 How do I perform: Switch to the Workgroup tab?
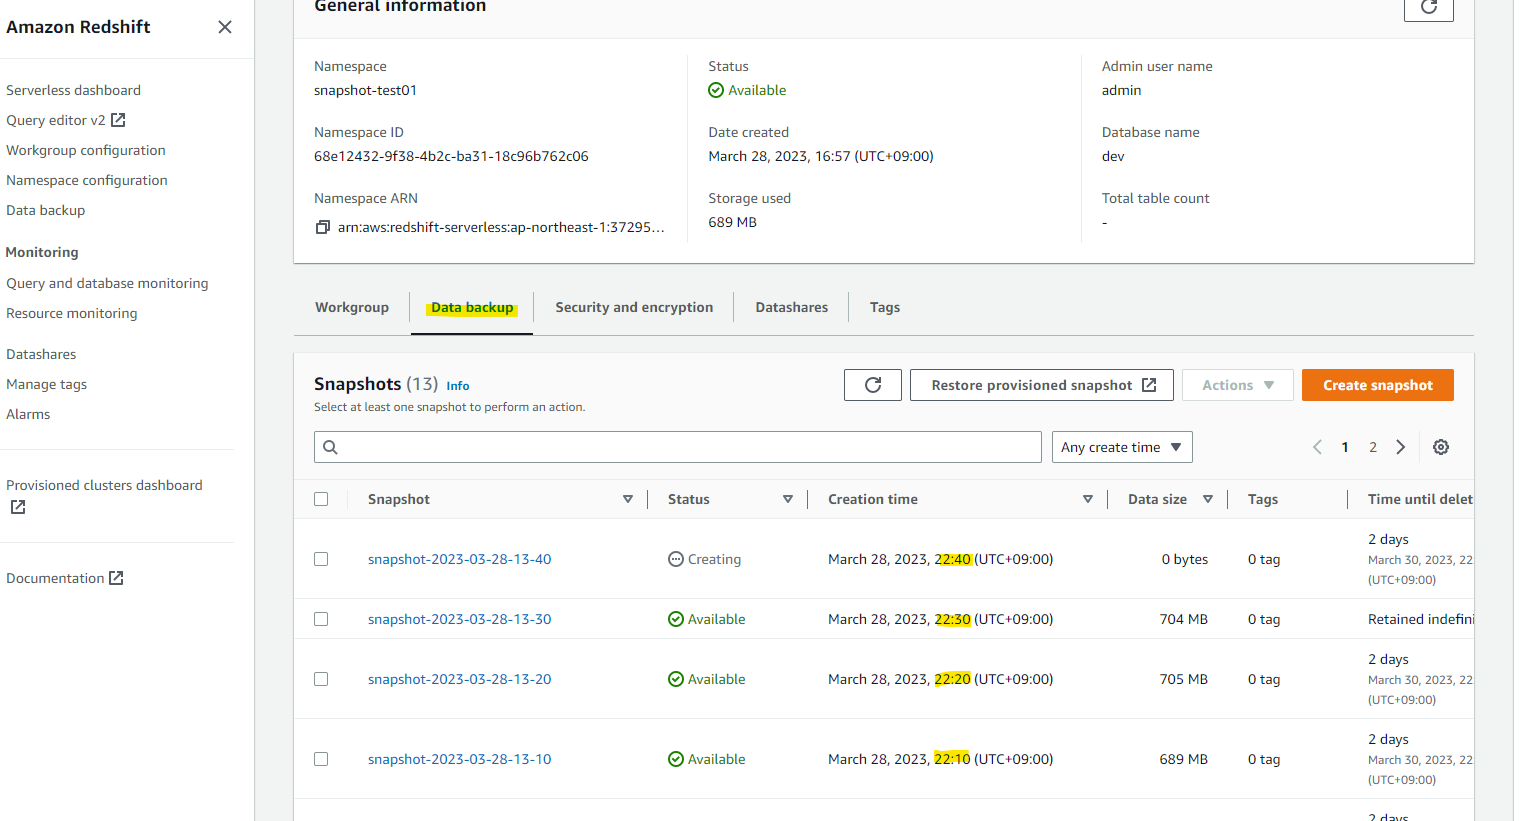tap(352, 307)
